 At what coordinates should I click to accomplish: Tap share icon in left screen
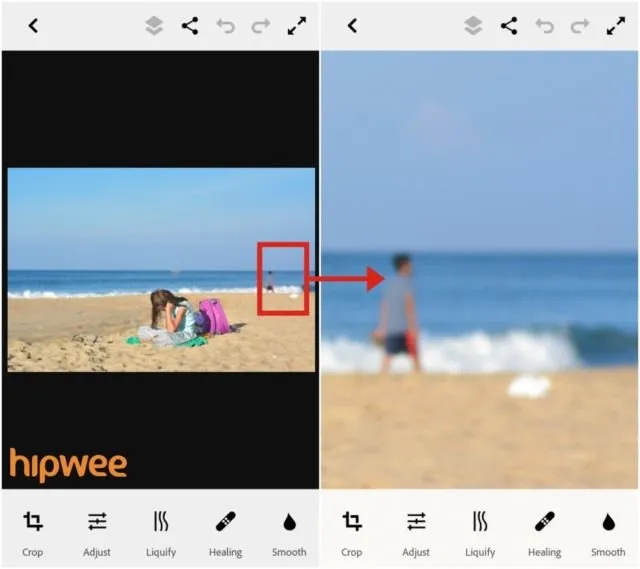click(190, 26)
